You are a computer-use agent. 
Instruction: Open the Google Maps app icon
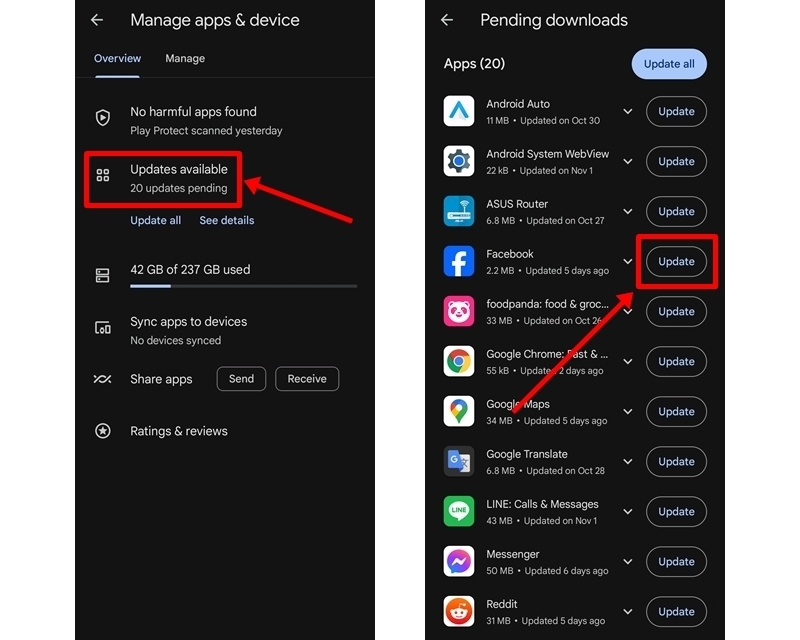pos(459,411)
